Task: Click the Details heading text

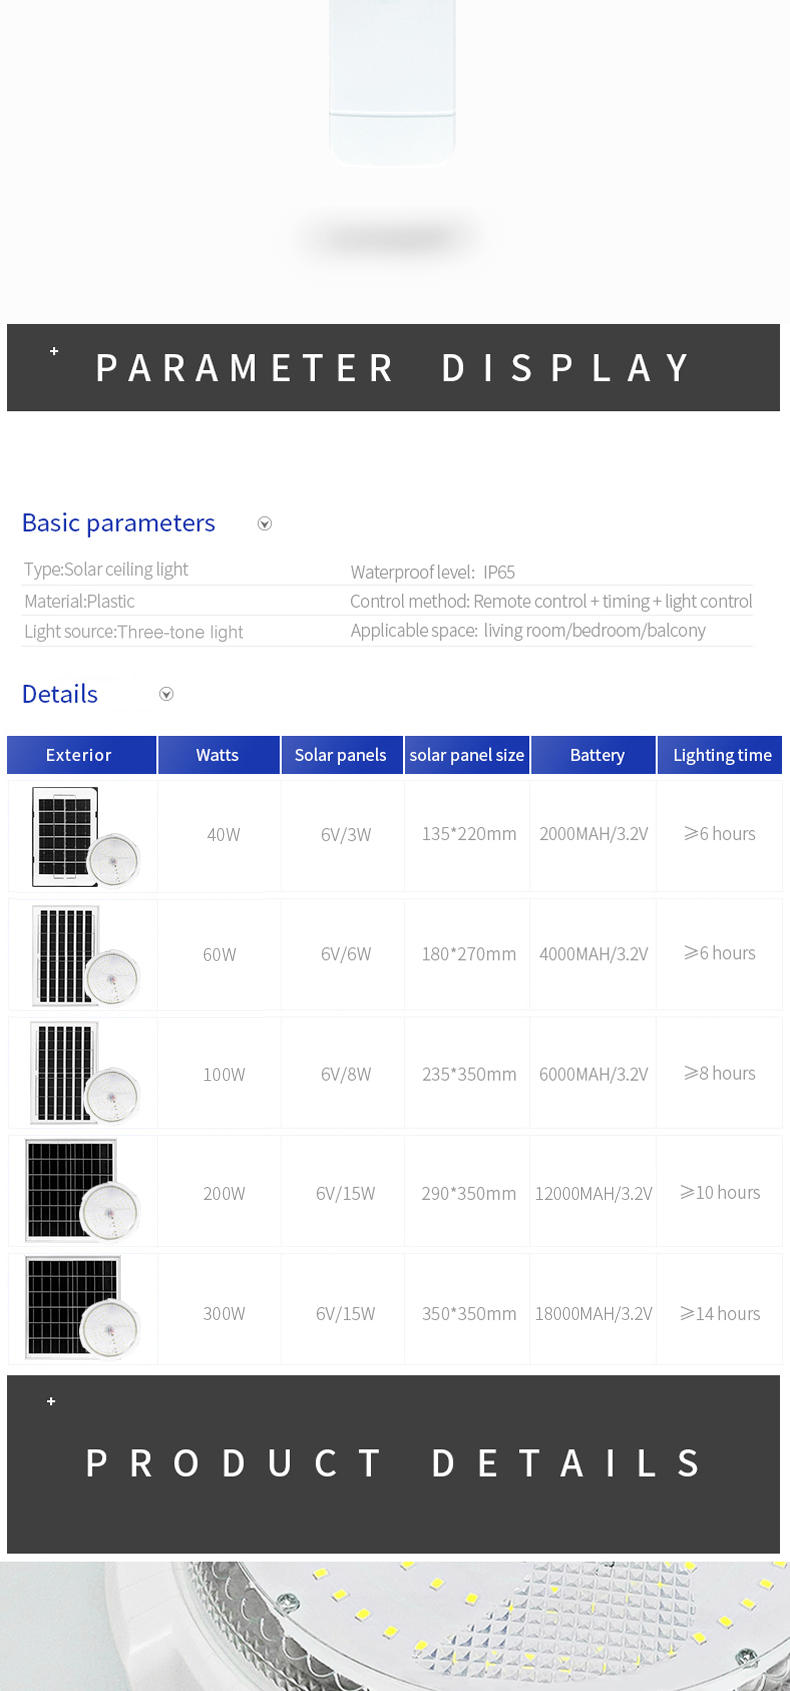Action: tap(60, 694)
